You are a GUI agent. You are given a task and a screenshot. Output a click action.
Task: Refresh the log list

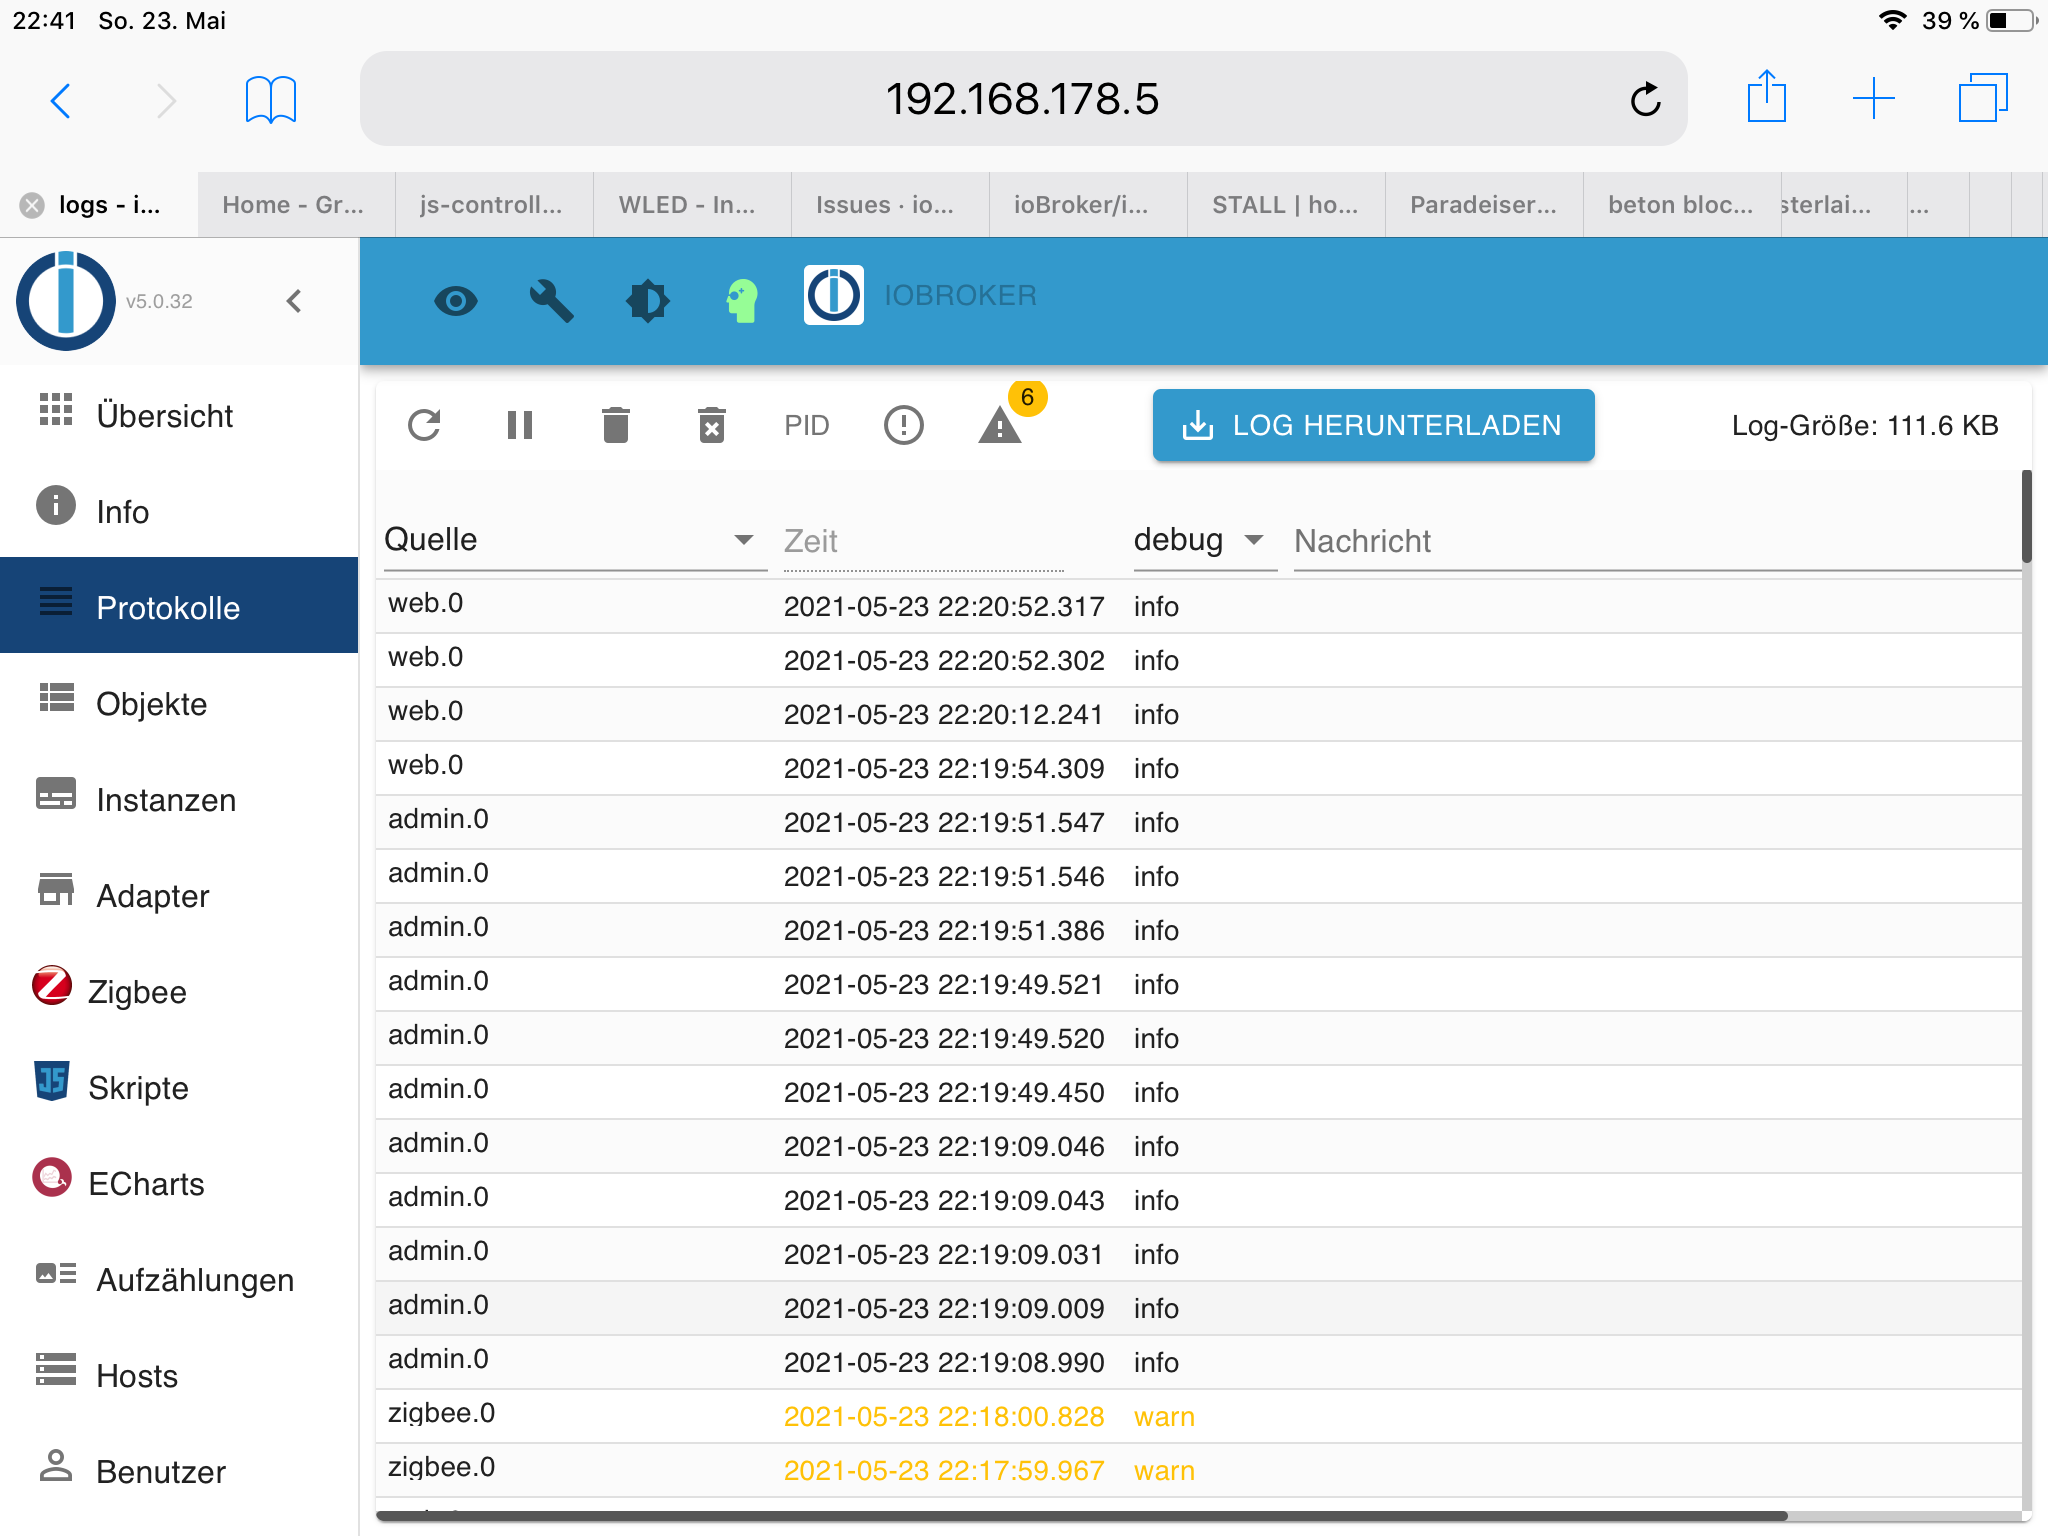[x=424, y=424]
